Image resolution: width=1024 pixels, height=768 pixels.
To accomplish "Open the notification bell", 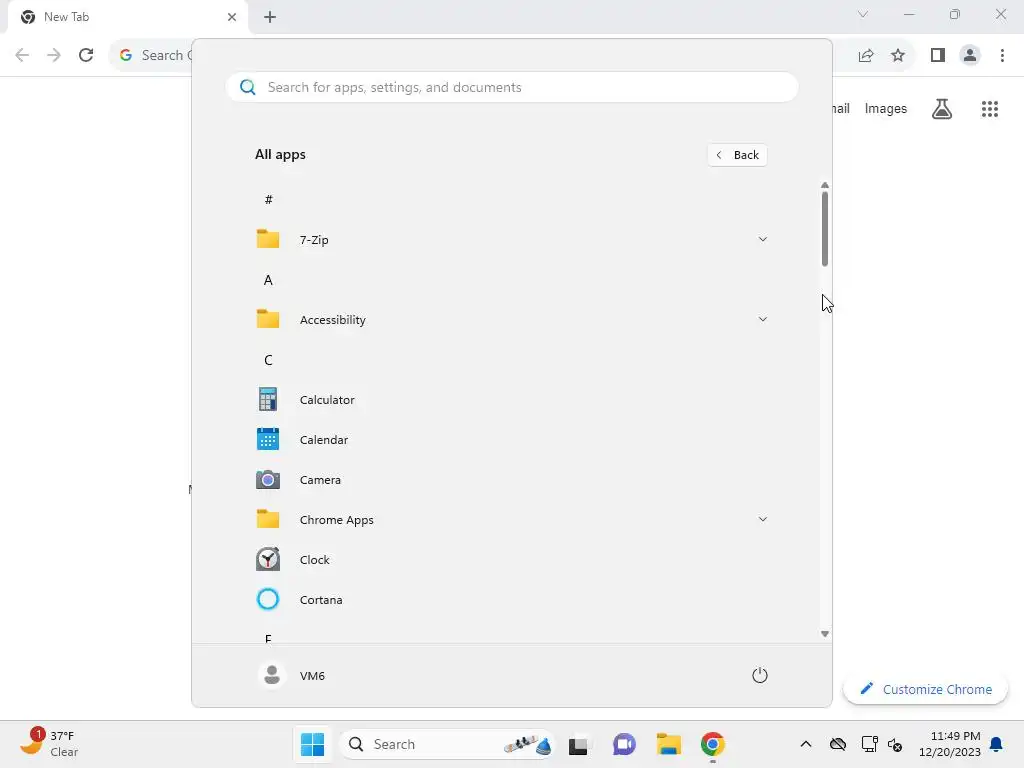I will tap(997, 744).
